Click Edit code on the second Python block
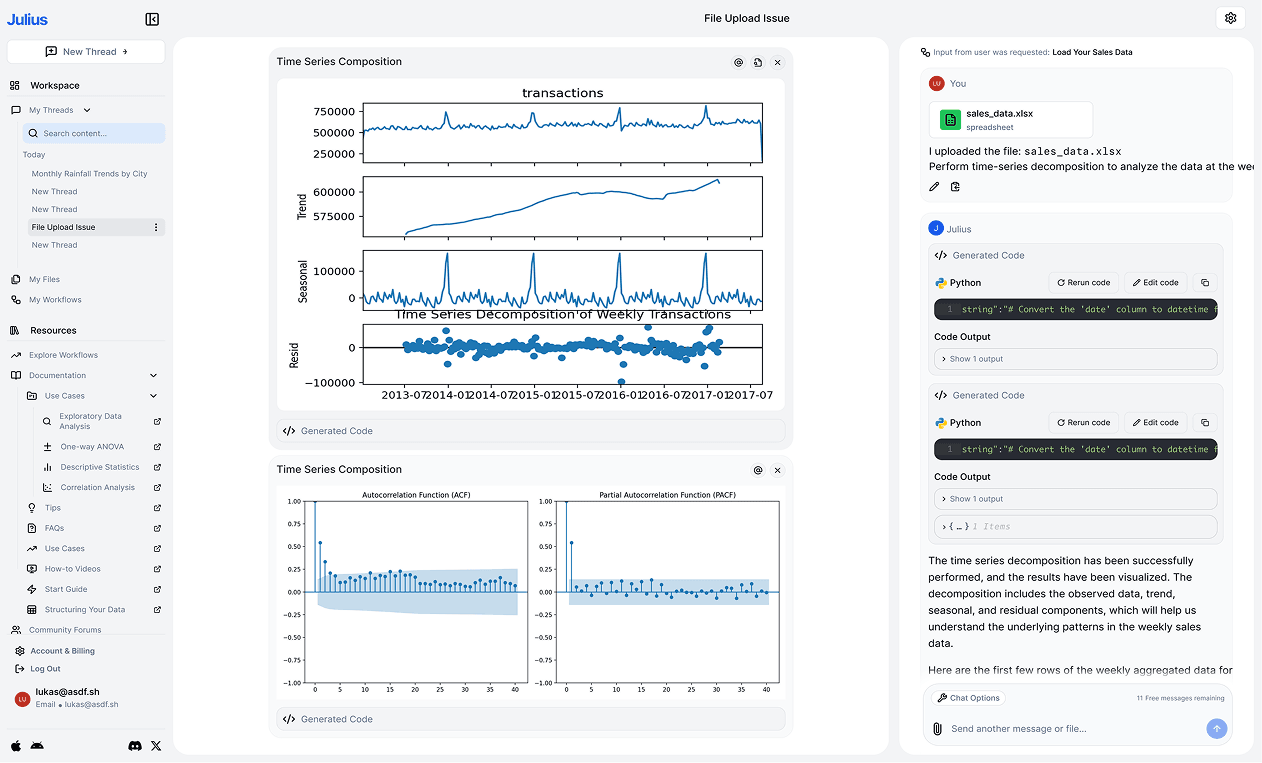Screen dimensions: 1262x763 pos(1156,423)
